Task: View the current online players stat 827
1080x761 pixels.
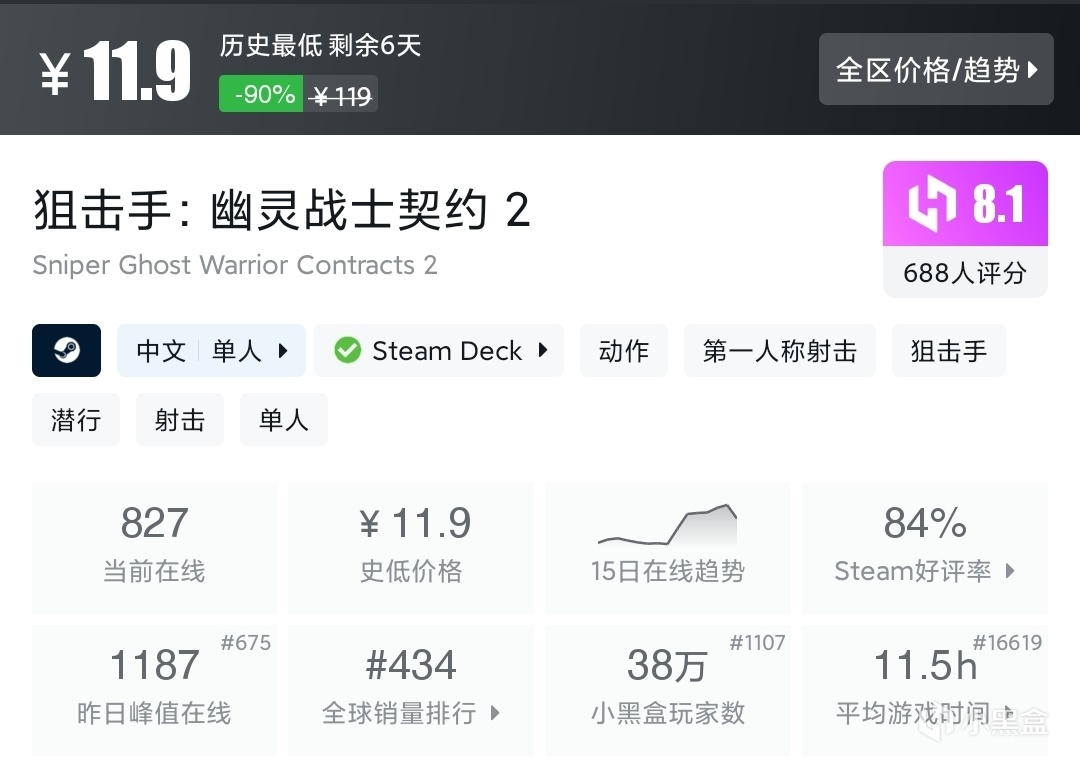Action: click(x=154, y=547)
